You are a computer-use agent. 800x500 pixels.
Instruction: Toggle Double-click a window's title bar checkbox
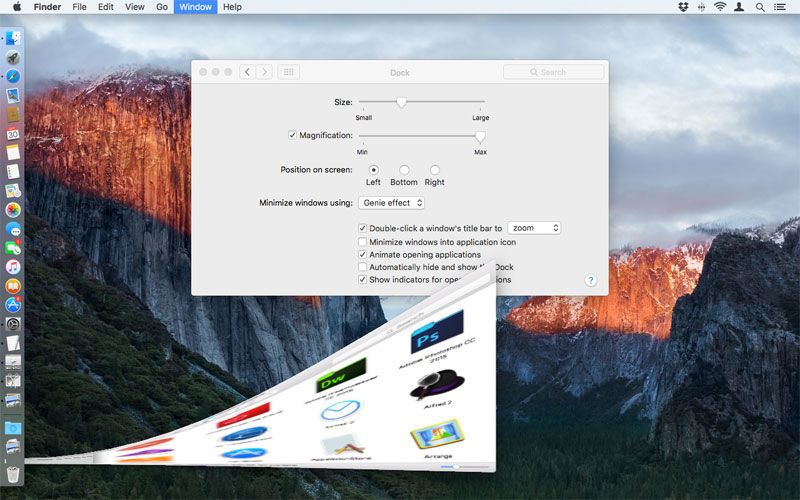(x=362, y=228)
